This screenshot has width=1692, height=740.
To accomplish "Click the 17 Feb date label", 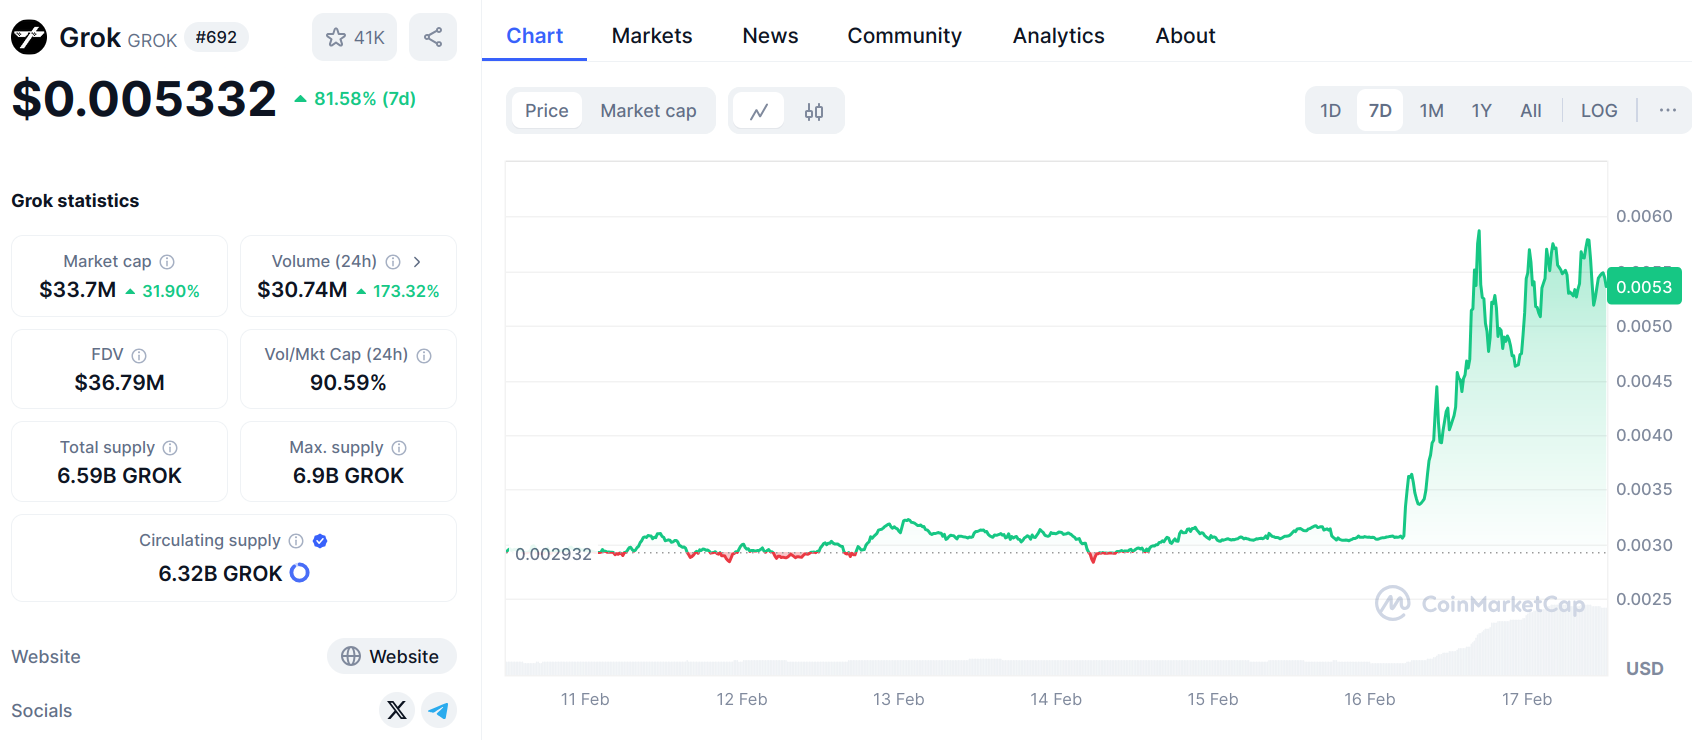I will (1526, 699).
